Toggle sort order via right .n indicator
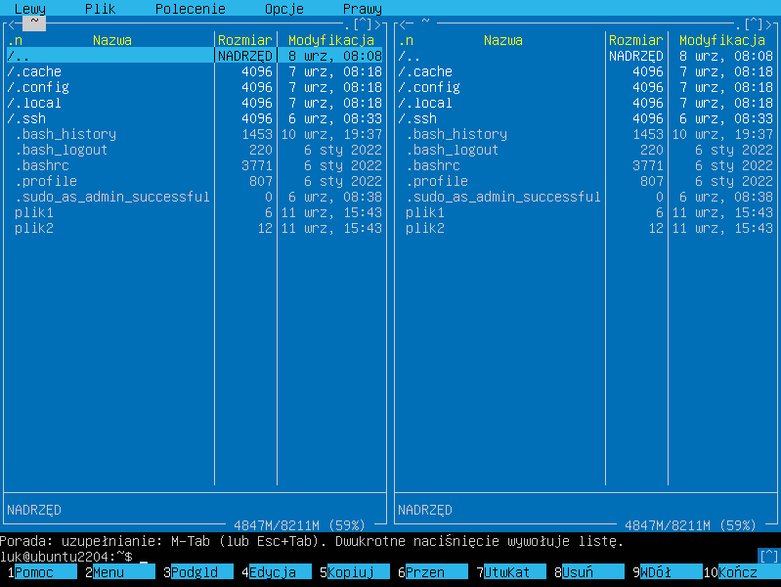The height and width of the screenshot is (587, 781). tap(406, 40)
